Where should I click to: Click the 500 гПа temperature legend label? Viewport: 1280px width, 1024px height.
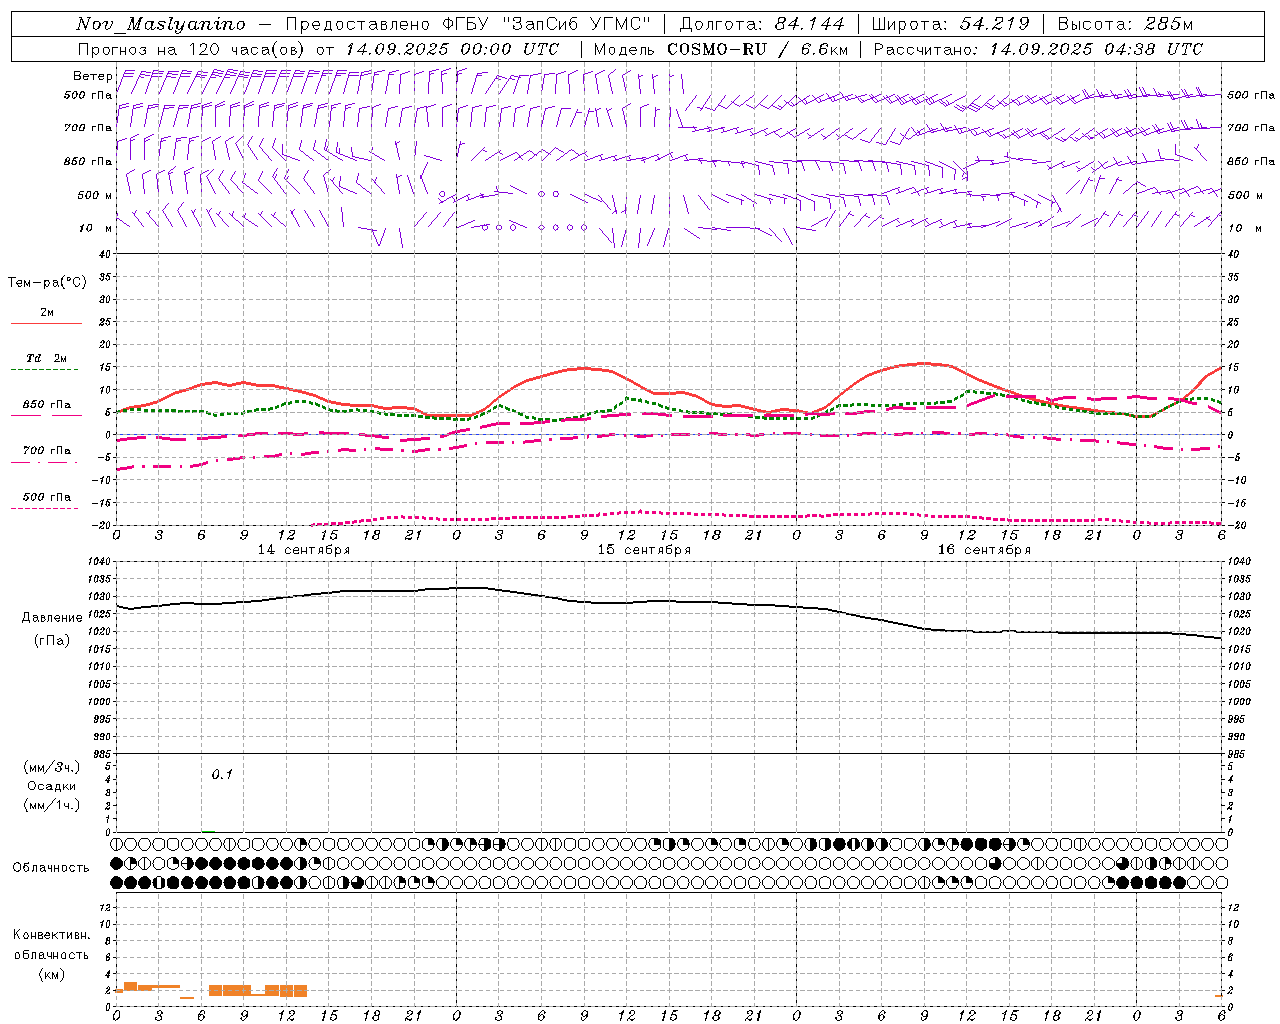(x=46, y=497)
